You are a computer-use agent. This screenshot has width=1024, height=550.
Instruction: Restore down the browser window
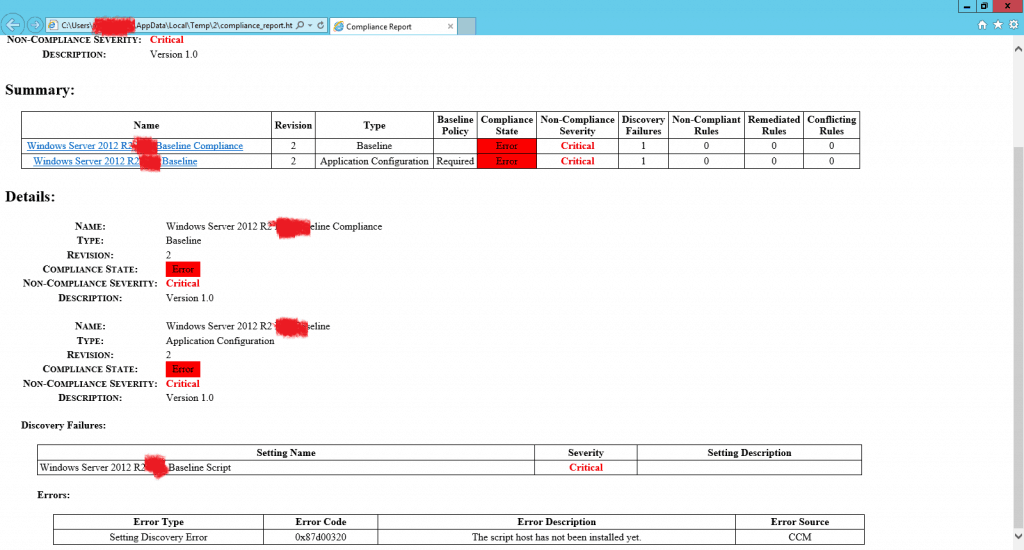tap(984, 6)
